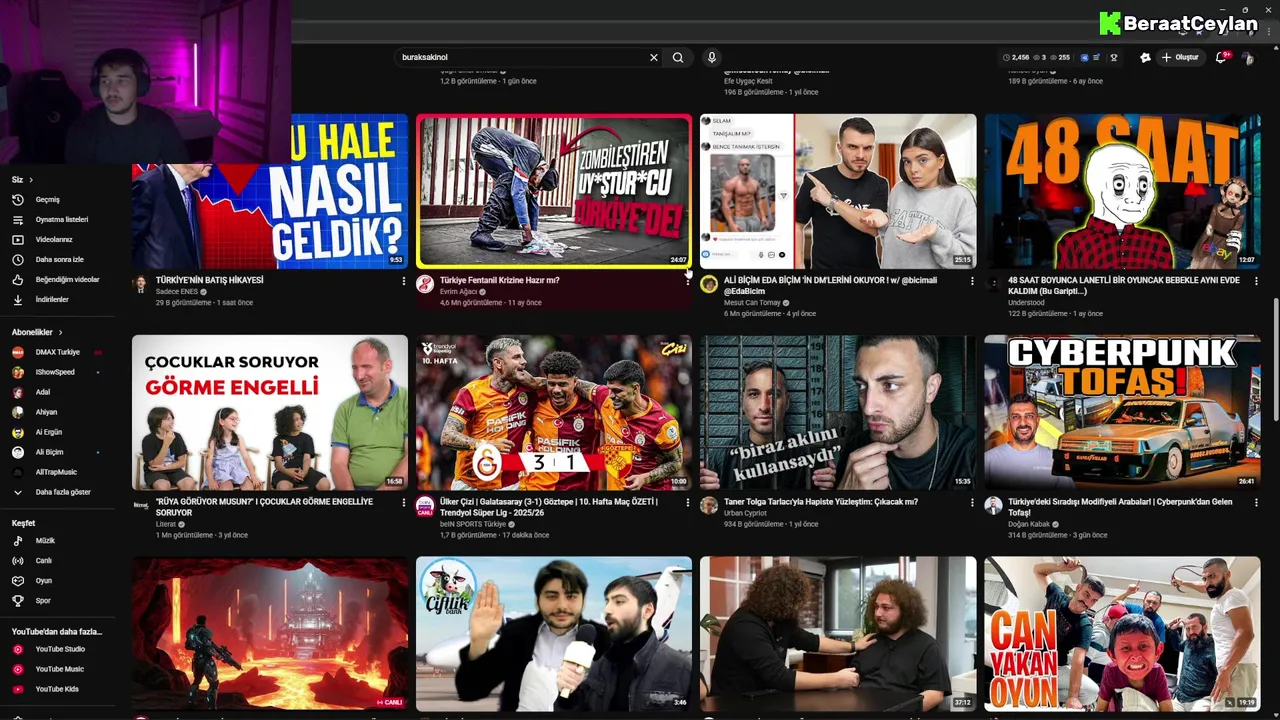
Task: Expand Daha fazla göster subscriptions
Action: (63, 492)
